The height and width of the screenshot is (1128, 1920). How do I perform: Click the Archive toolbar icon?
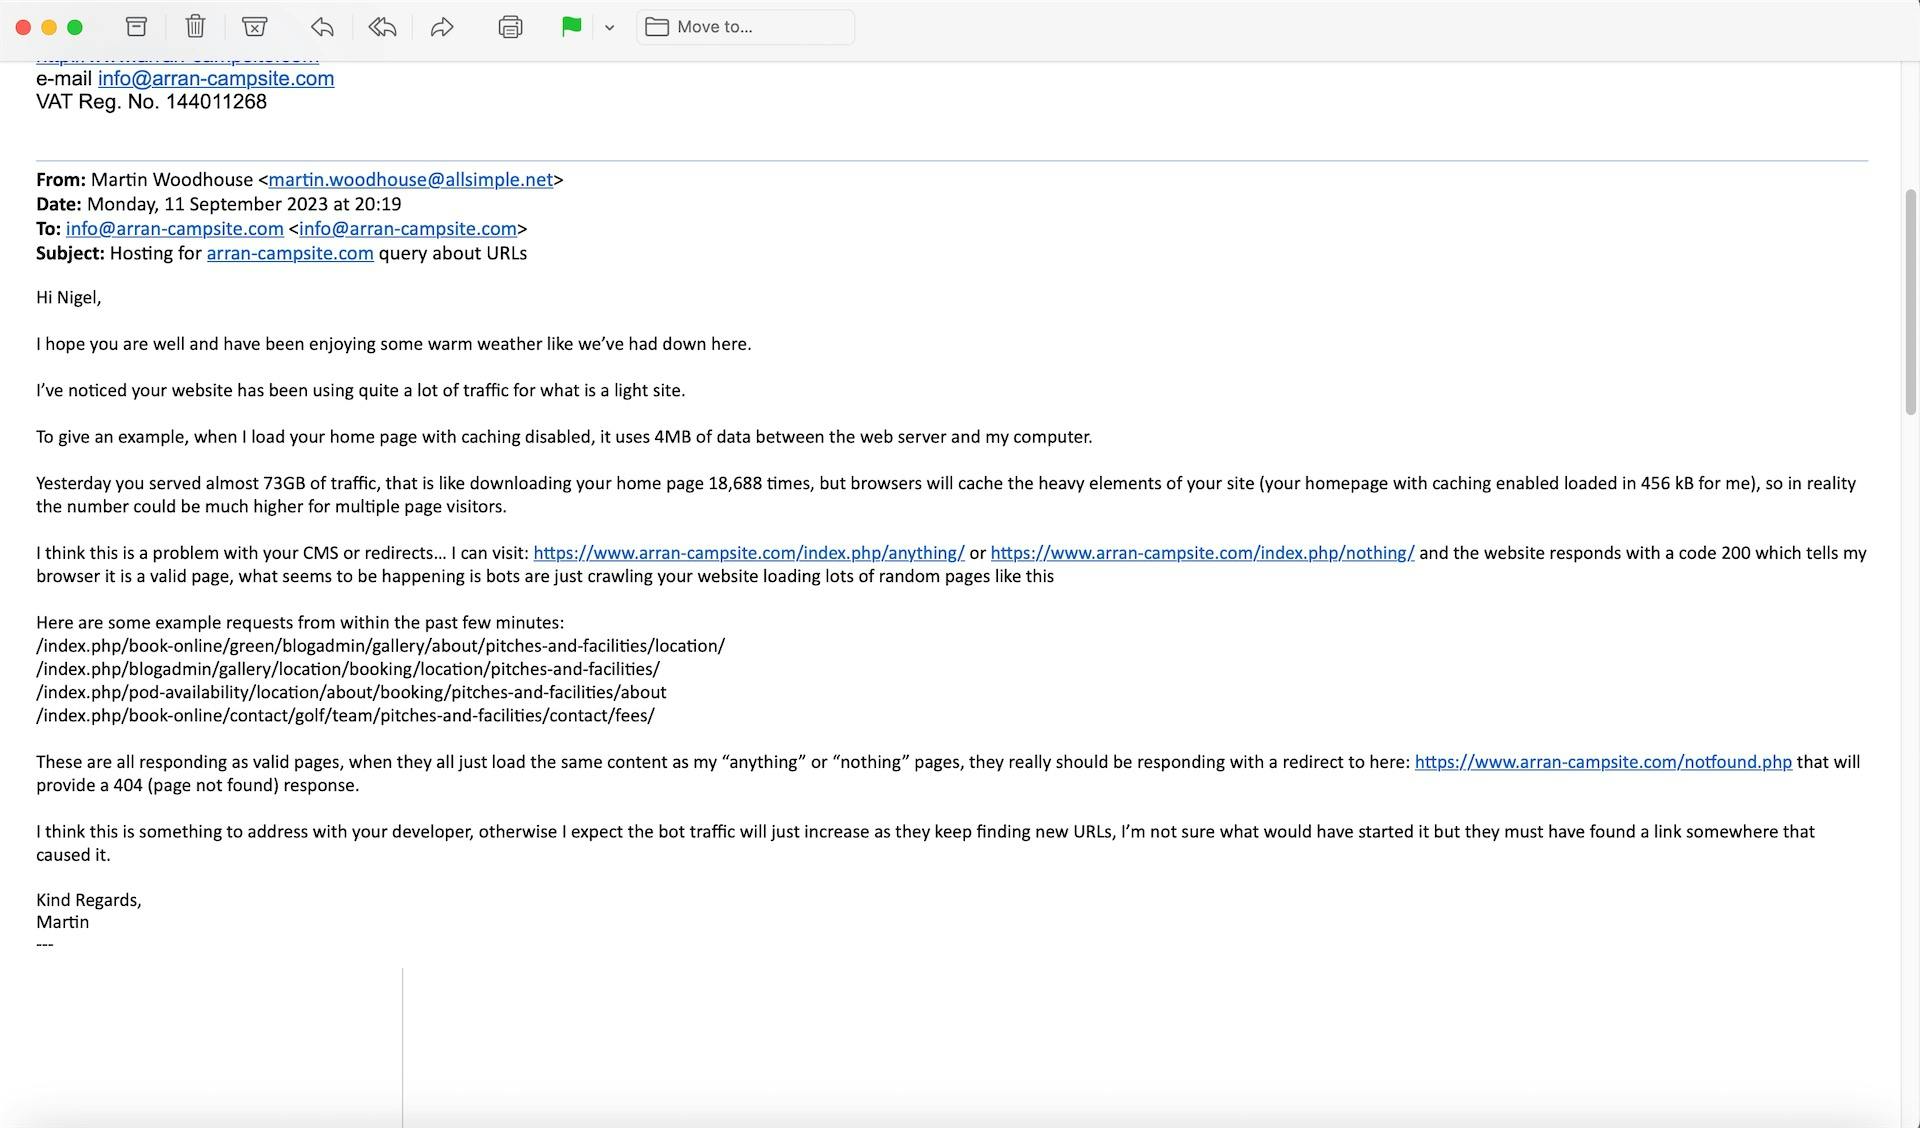pyautogui.click(x=136, y=27)
